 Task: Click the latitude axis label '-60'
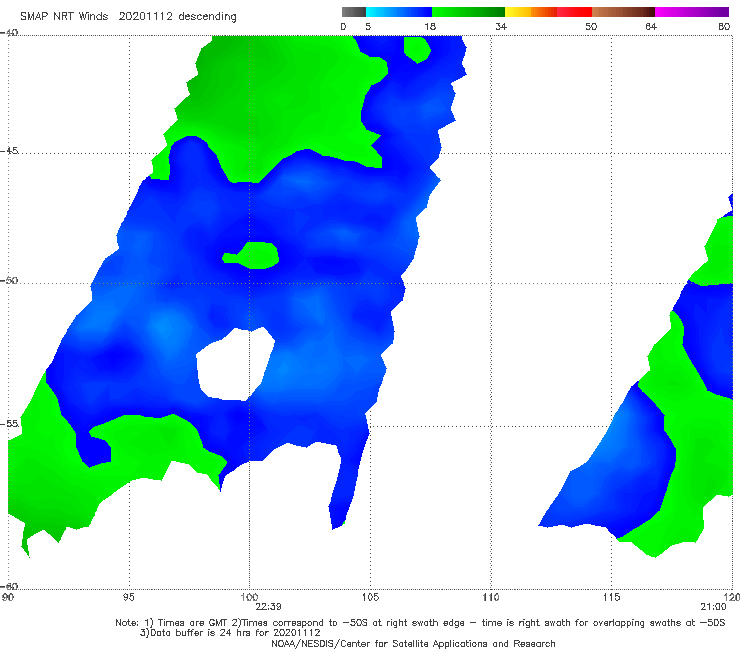9,586
